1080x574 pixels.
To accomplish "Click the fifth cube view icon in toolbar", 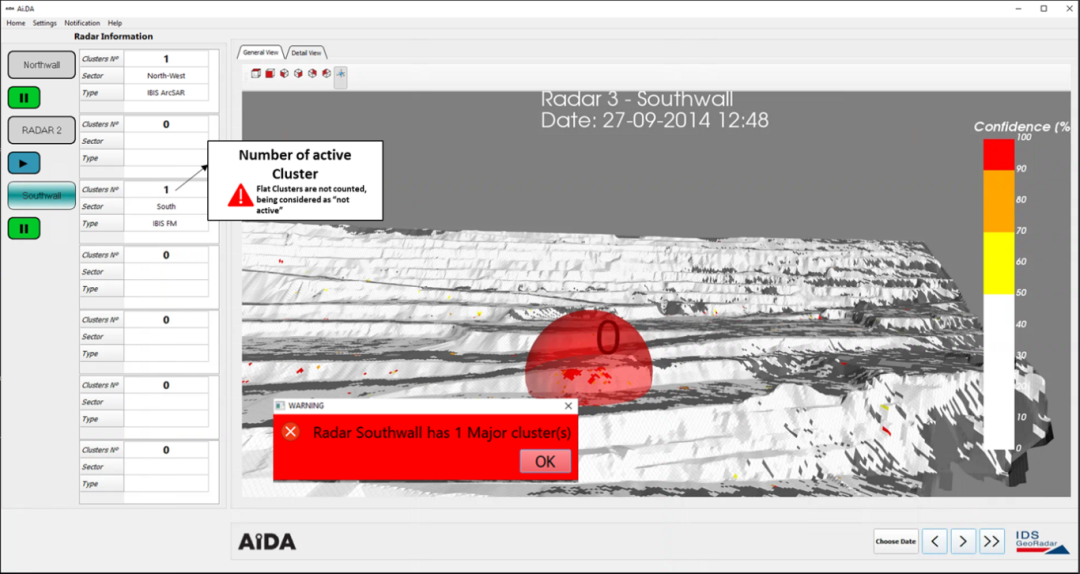I will 312,73.
